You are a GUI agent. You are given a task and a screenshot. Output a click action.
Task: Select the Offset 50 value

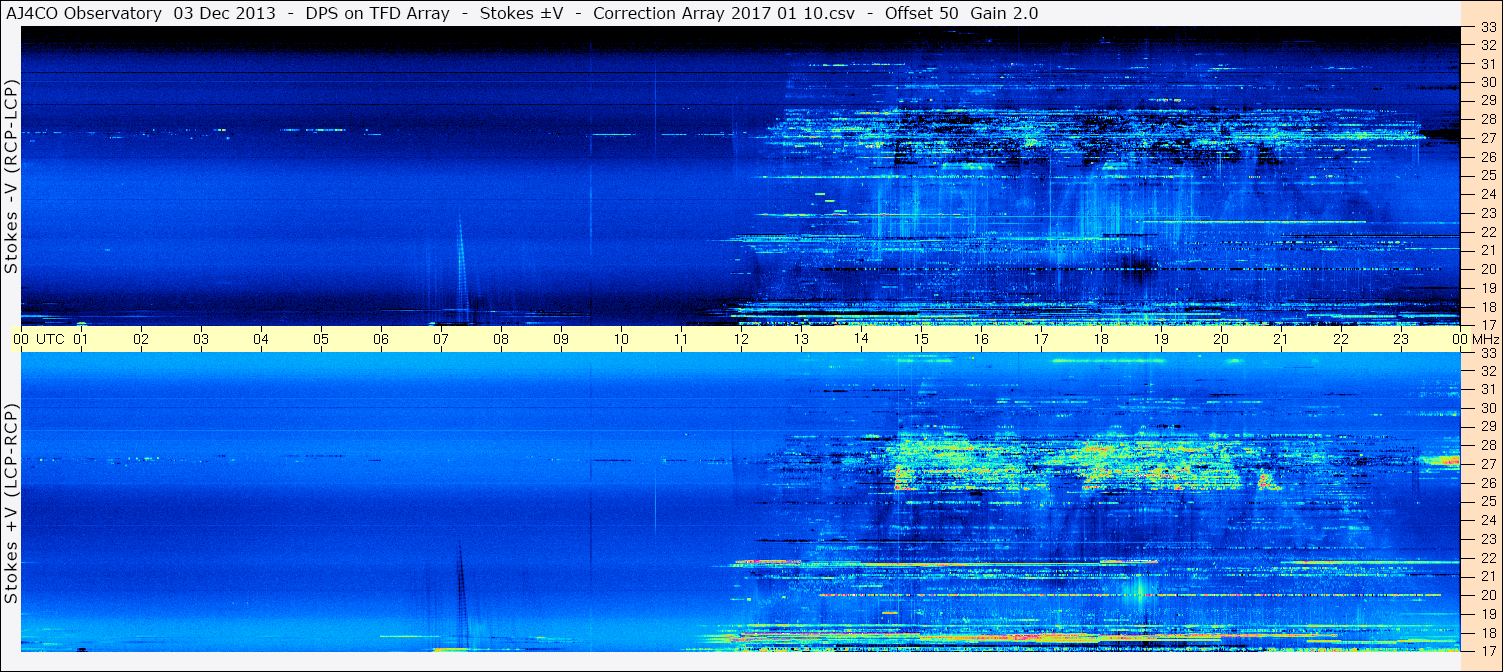[921, 13]
